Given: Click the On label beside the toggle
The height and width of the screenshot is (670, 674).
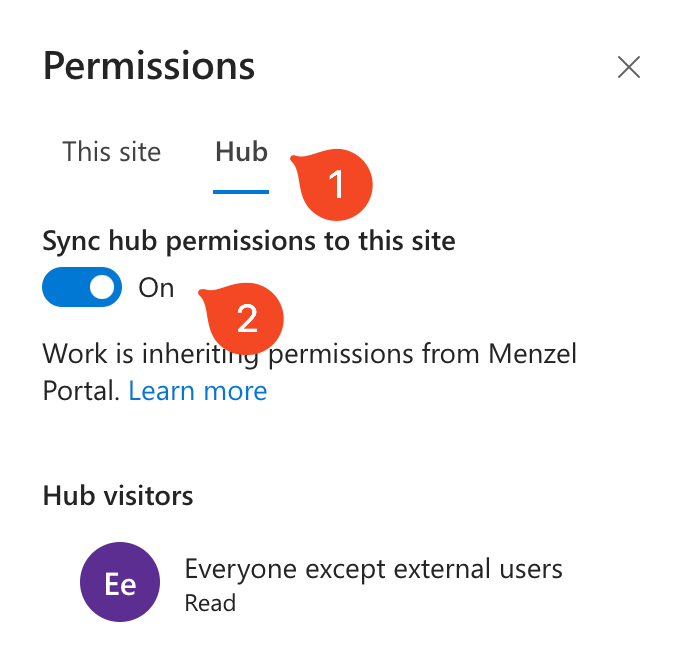Looking at the screenshot, I should coord(156,288).
